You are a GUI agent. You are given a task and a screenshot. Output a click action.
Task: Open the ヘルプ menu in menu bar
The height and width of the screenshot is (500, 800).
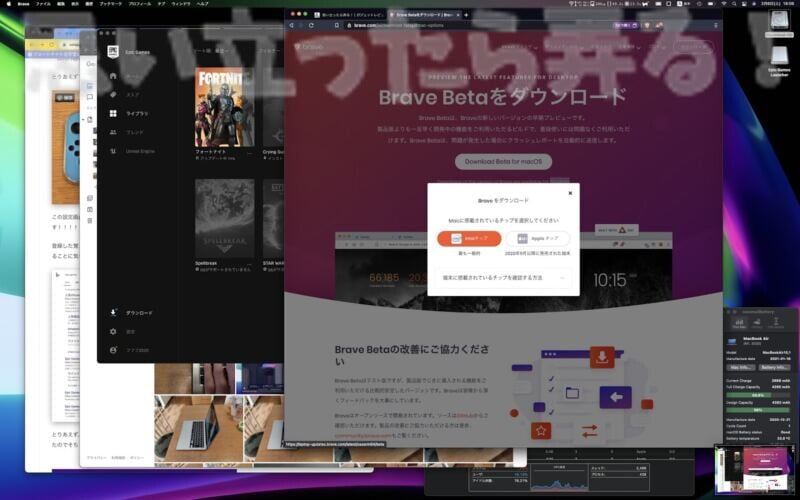pos(203,4)
